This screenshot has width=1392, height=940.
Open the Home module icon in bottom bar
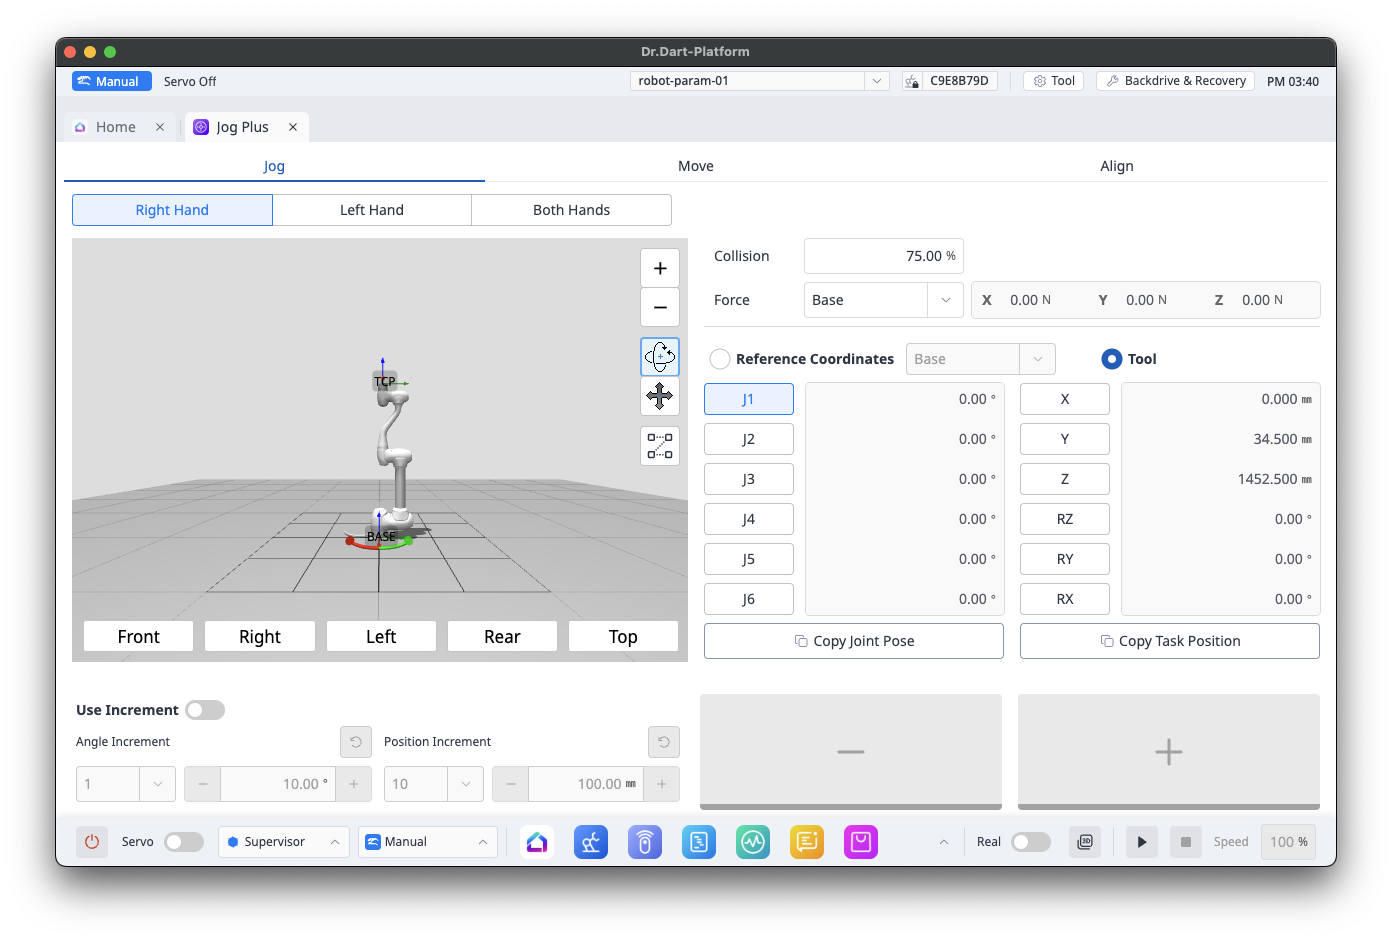tap(537, 842)
